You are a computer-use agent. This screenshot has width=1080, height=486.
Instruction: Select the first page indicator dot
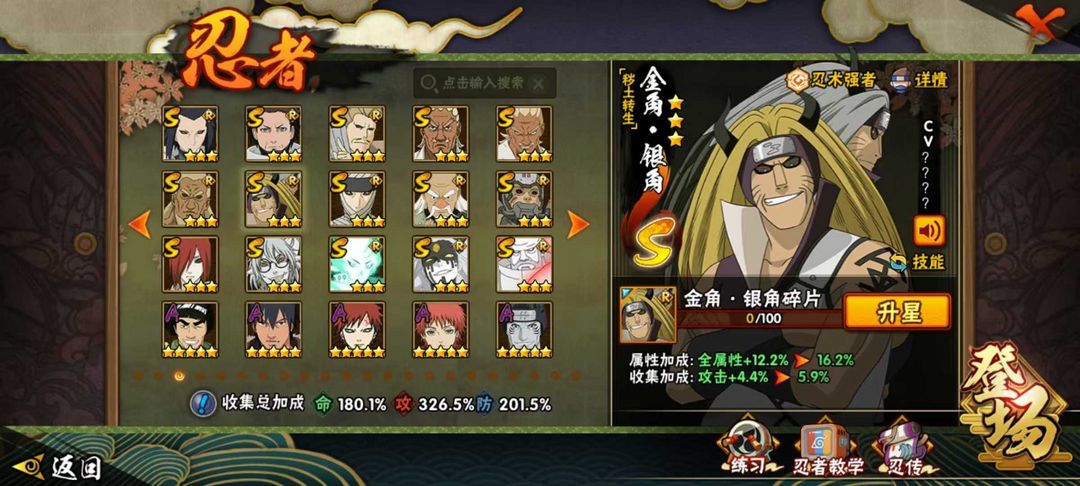137,376
